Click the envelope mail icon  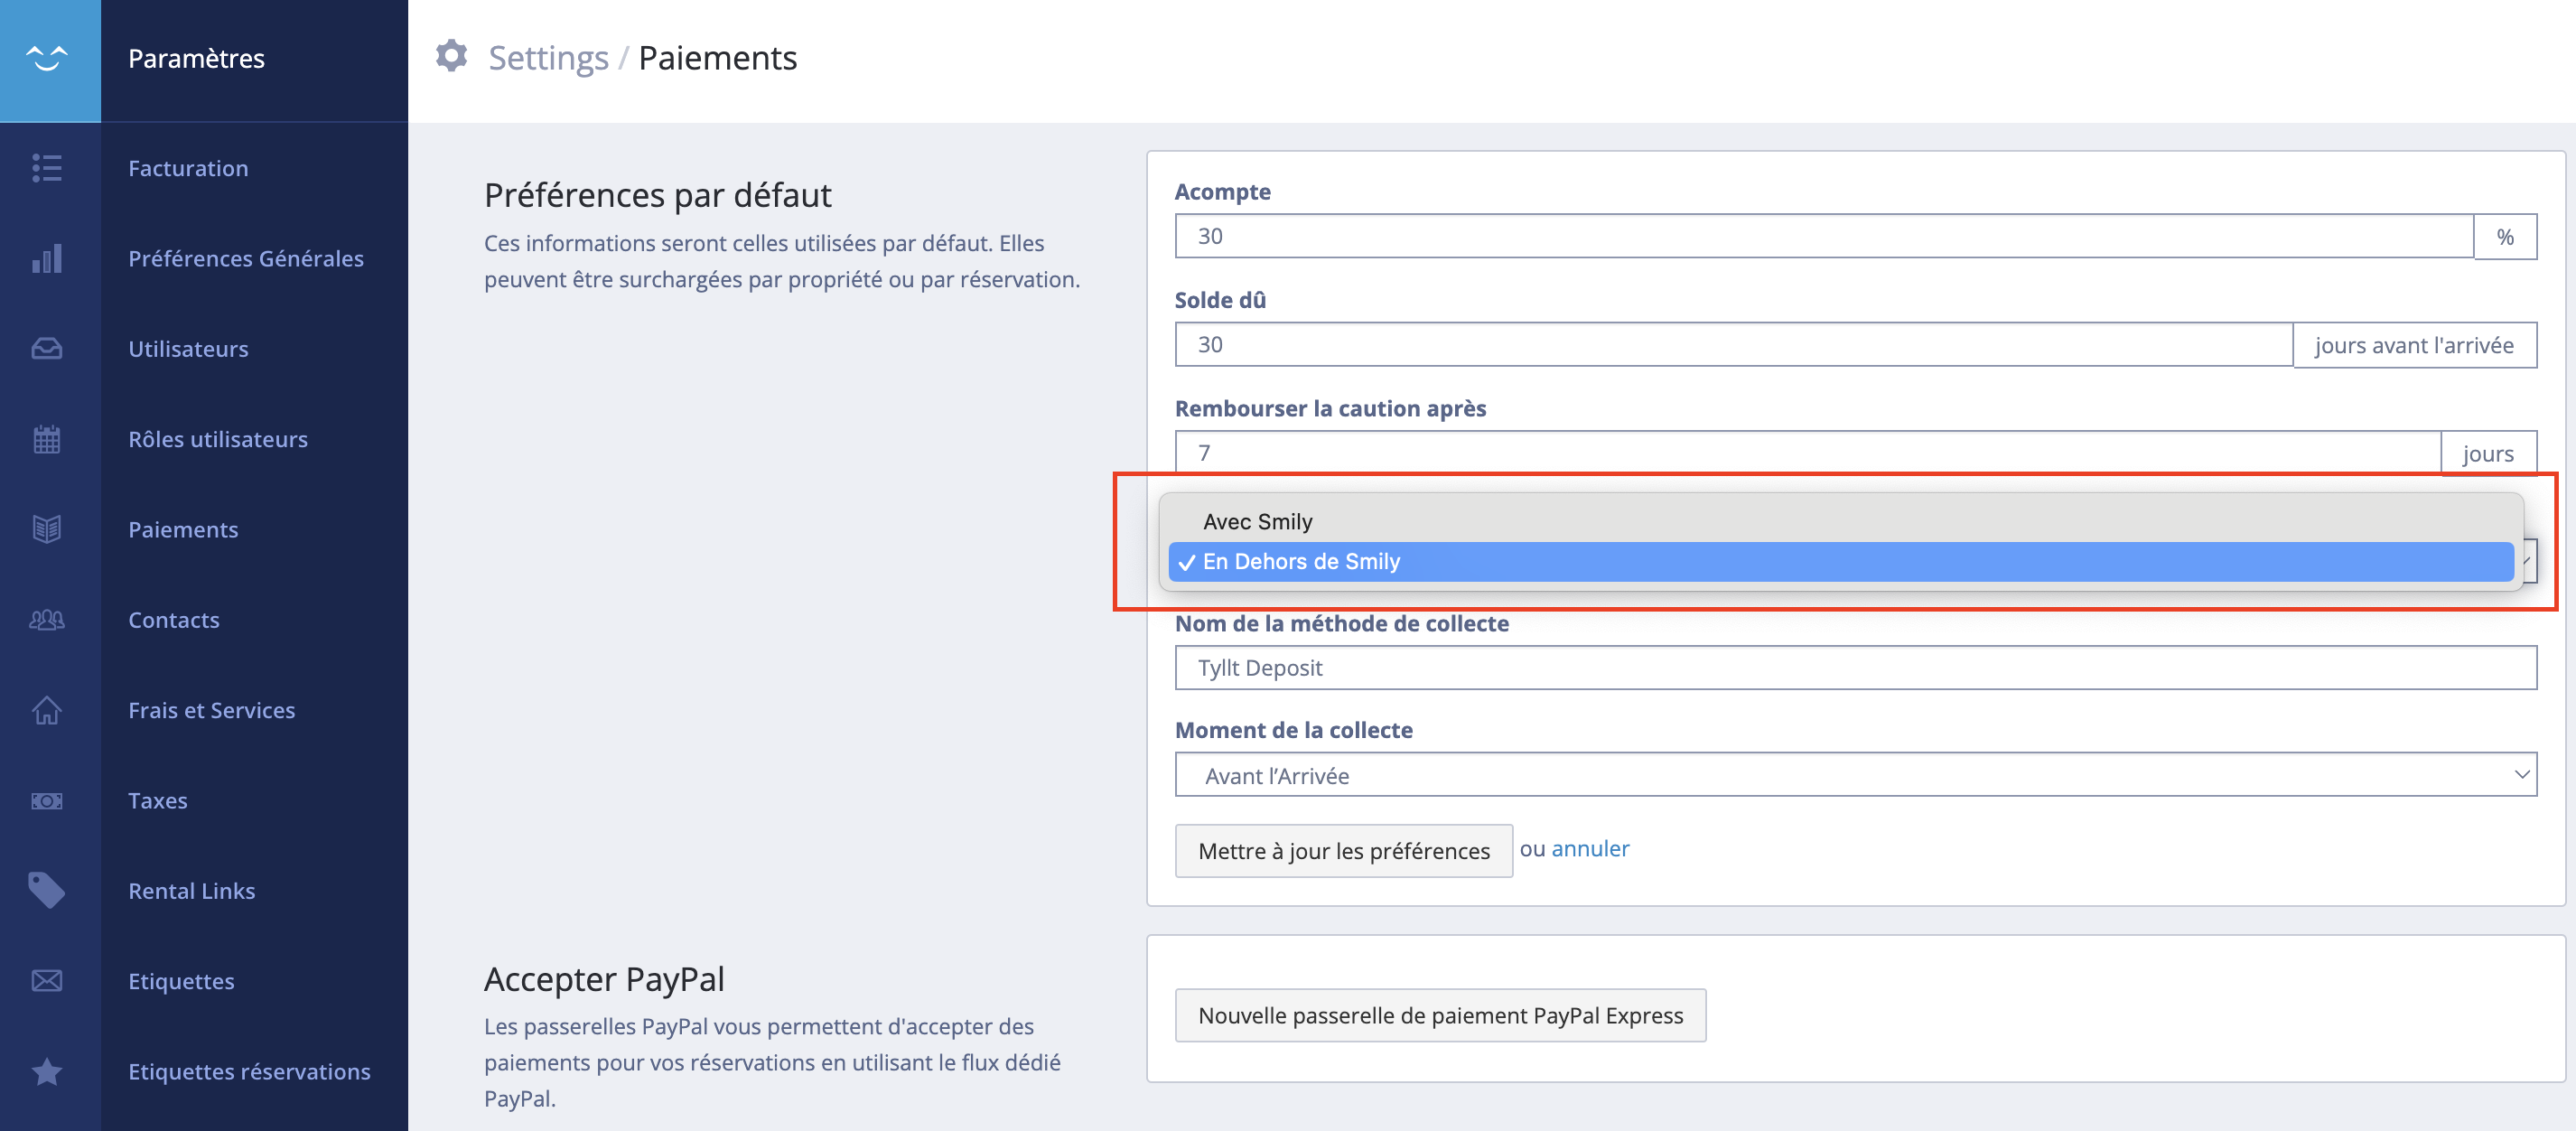point(47,981)
